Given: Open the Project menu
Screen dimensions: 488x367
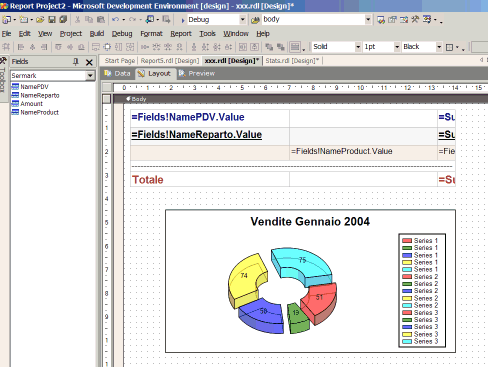Looking at the screenshot, I should (71, 34).
